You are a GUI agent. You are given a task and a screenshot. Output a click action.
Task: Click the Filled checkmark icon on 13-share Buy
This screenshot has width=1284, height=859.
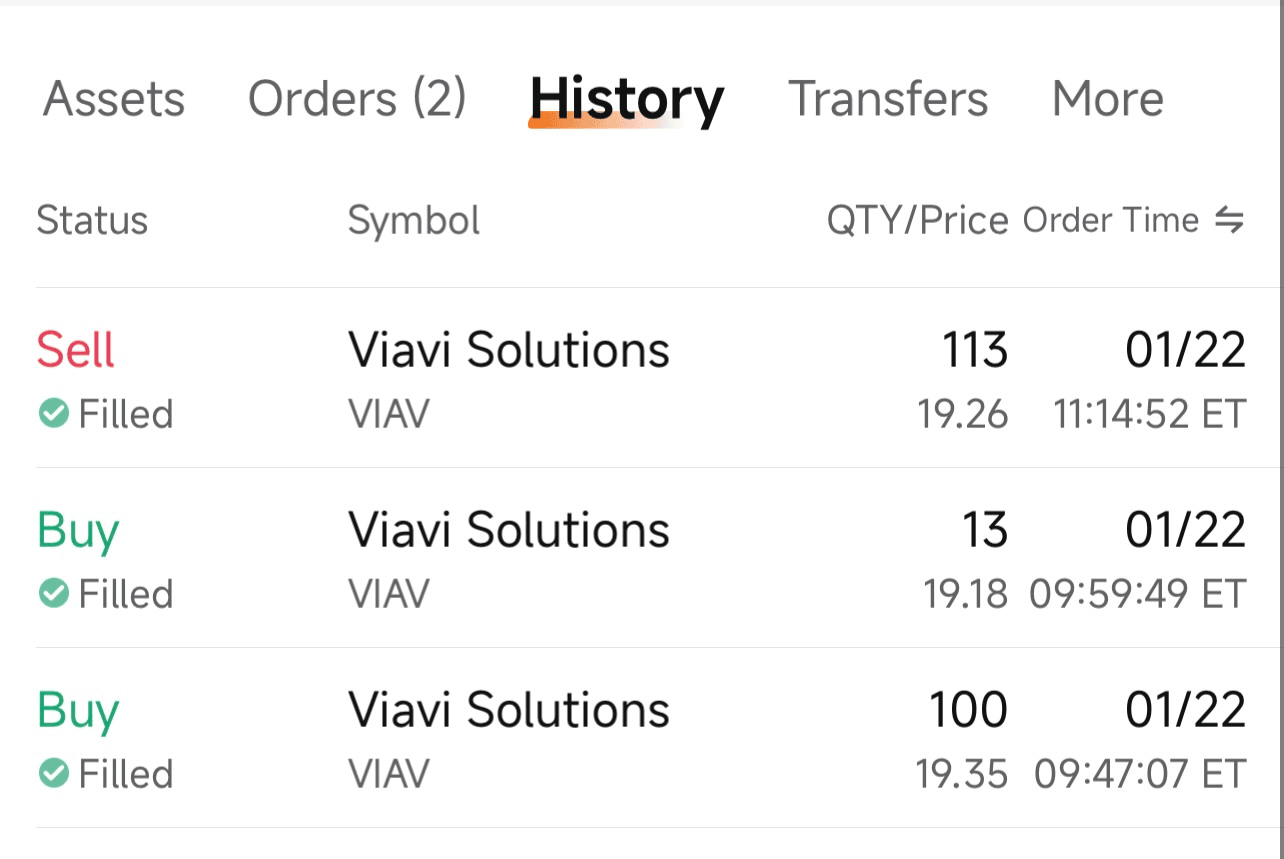(x=53, y=593)
